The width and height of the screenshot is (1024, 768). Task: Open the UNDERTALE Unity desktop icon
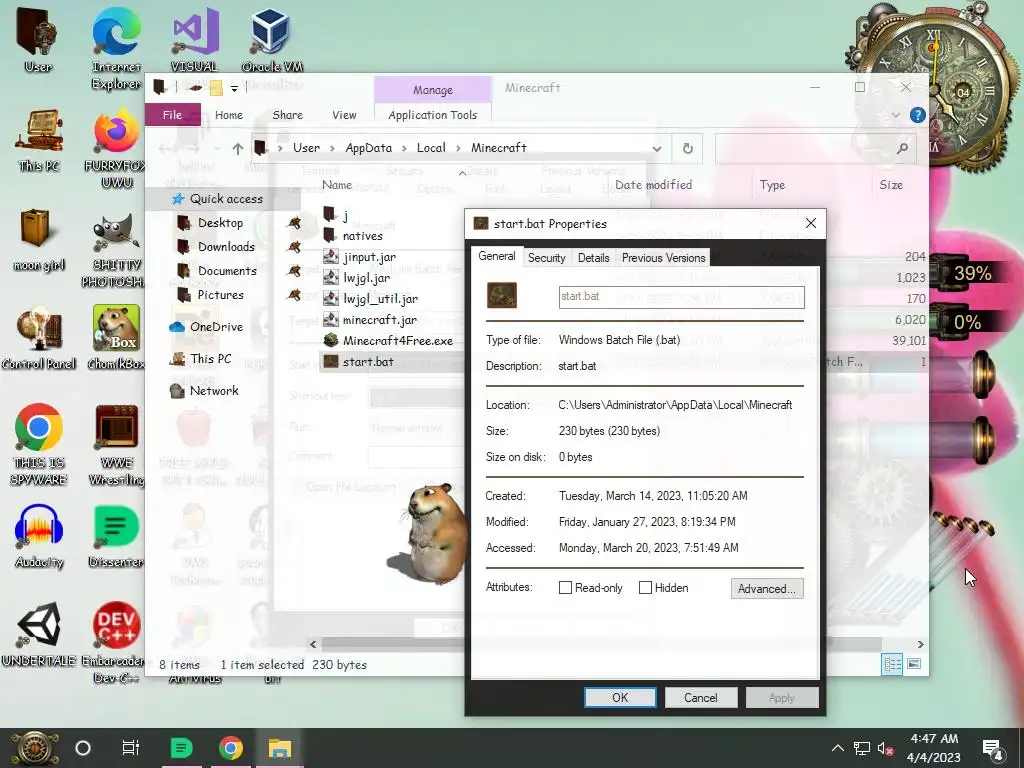[x=39, y=633]
